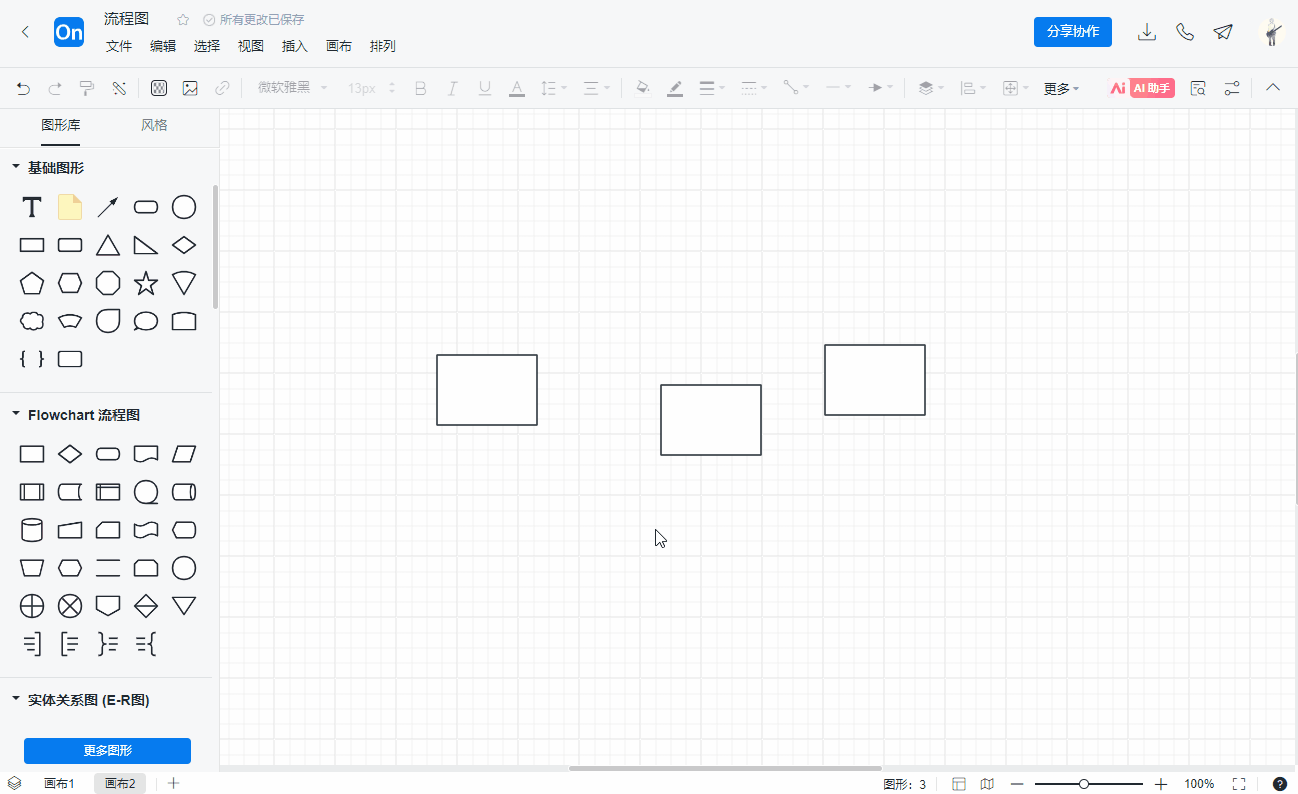Viewport: 1298px width, 794px height.
Task: Toggle fullscreen mode in status bar
Action: 1239,784
